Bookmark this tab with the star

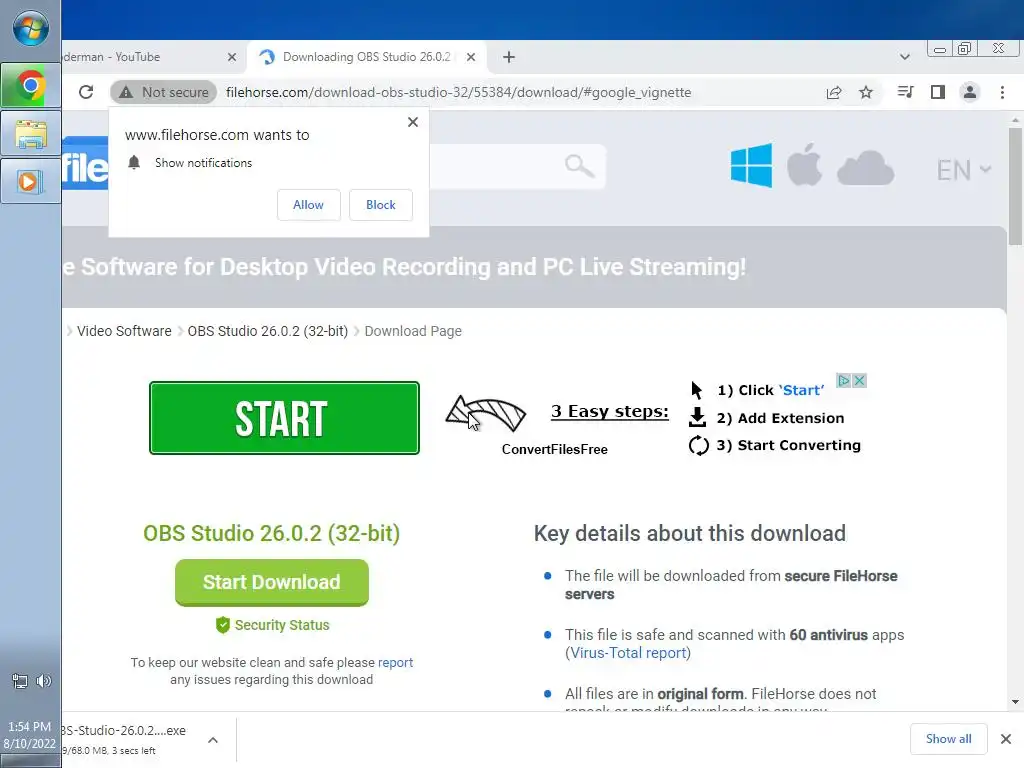pyautogui.click(x=866, y=92)
